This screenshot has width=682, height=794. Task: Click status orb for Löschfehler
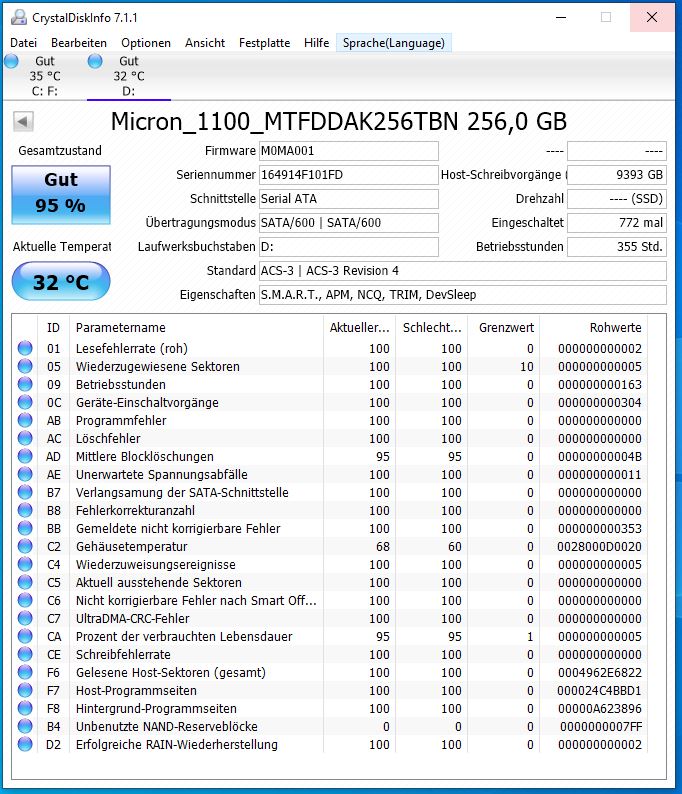coord(25,438)
